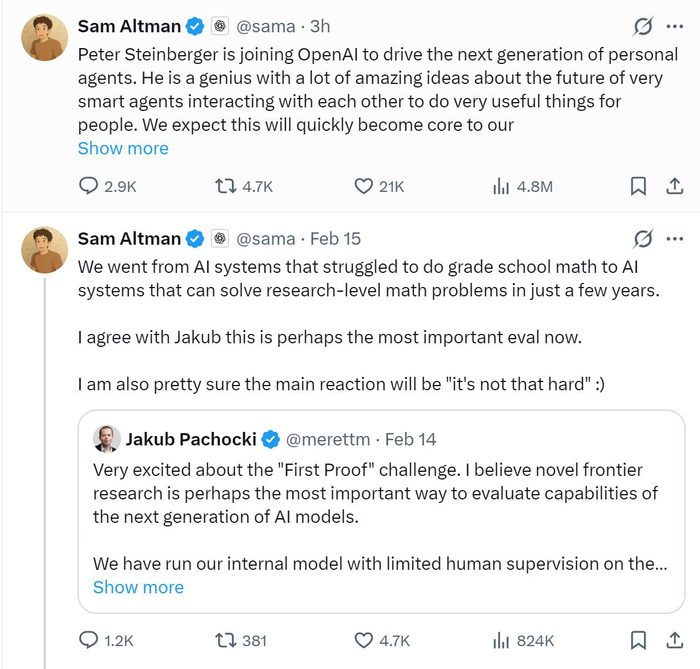Share the research-level math post

[x=674, y=640]
